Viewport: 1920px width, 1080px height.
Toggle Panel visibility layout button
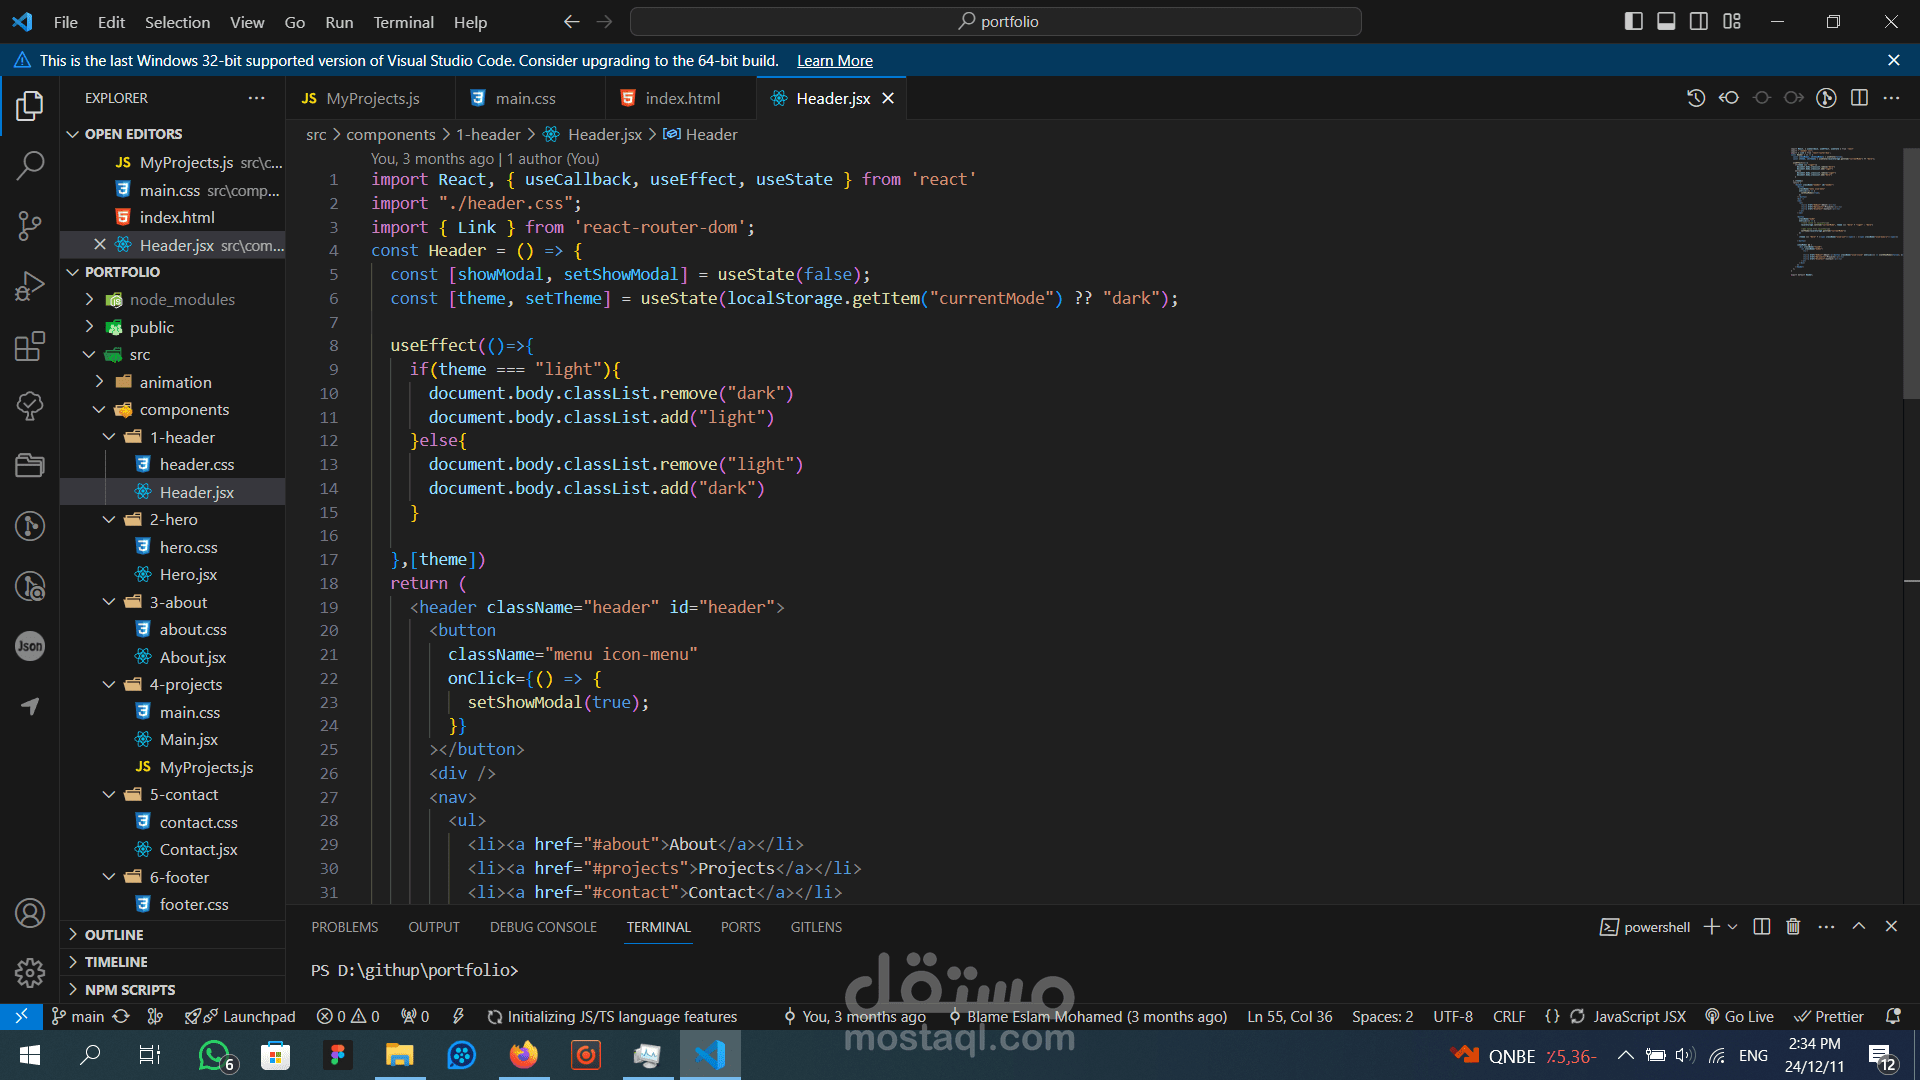point(1666,21)
